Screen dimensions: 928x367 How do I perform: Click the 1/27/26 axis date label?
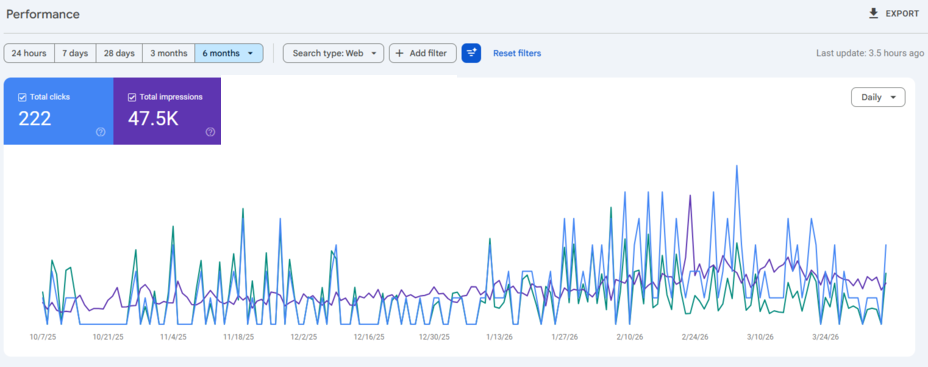pyautogui.click(x=565, y=337)
